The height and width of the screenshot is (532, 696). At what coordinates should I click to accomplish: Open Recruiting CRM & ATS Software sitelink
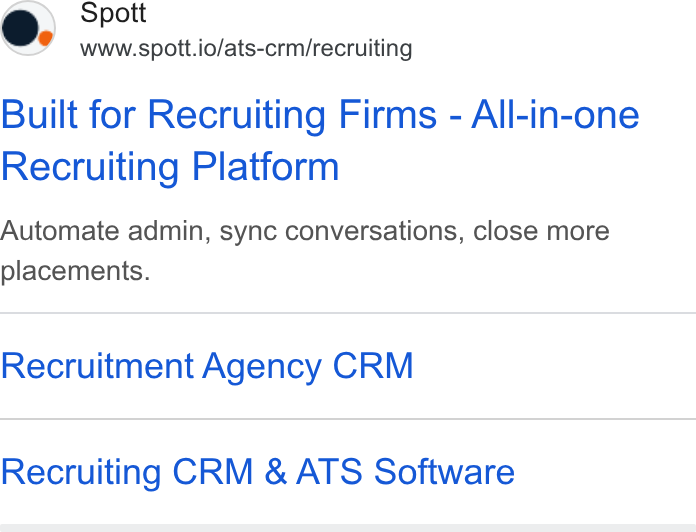coord(257,472)
